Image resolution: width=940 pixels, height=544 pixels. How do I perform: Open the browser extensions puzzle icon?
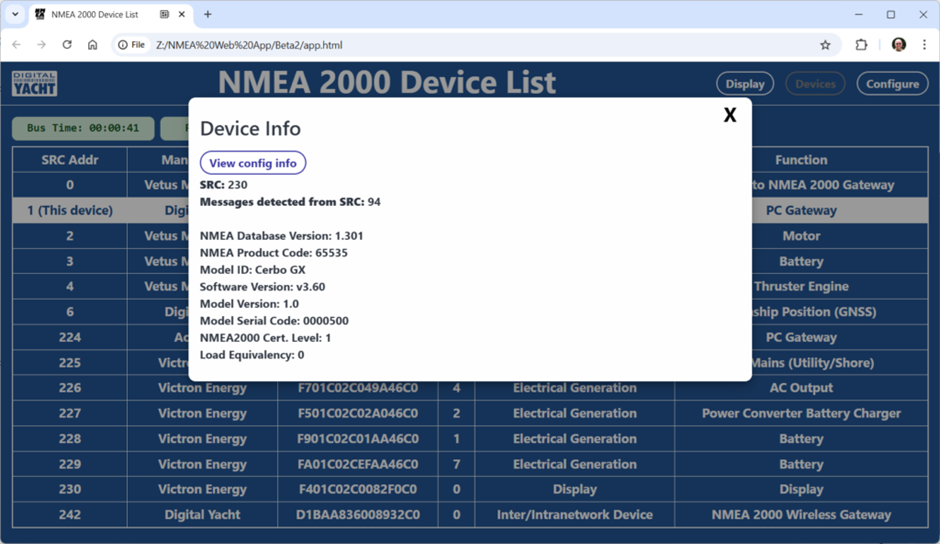coord(861,45)
